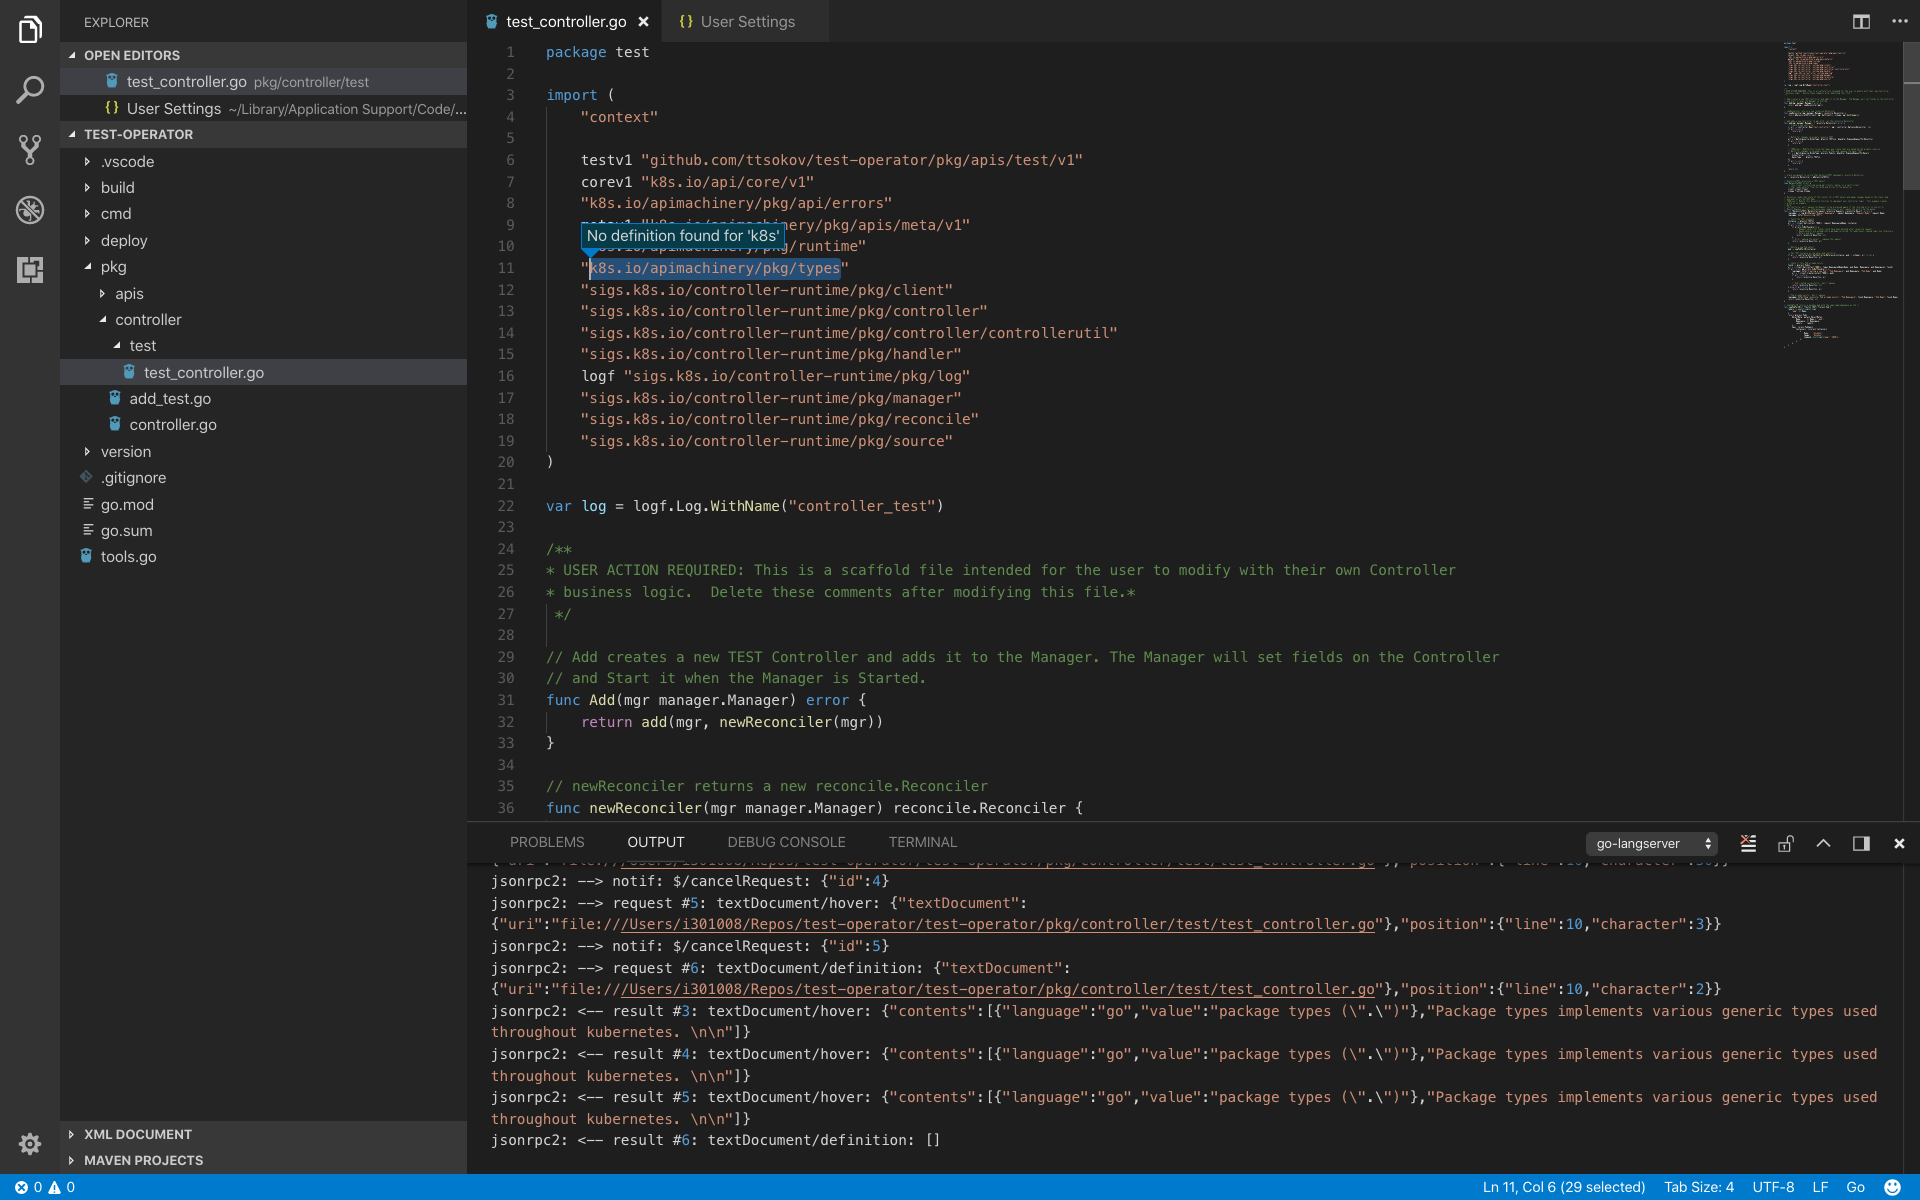The height and width of the screenshot is (1200, 1920).
Task: Expand the cmd folder
Action: pos(87,213)
